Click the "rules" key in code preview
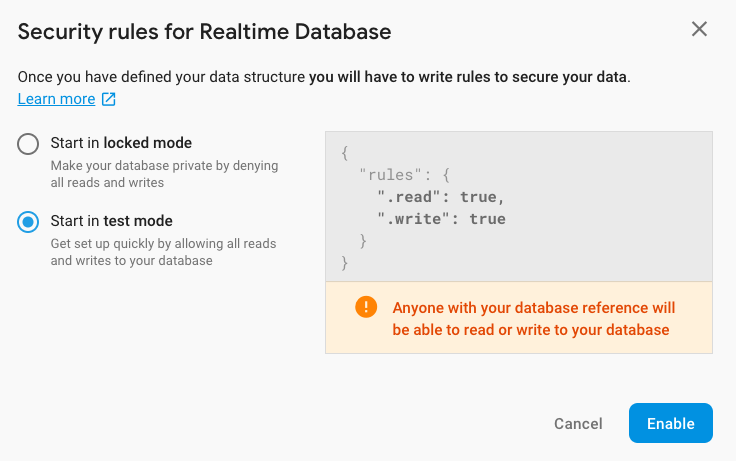The height and width of the screenshot is (461, 736). point(390,175)
